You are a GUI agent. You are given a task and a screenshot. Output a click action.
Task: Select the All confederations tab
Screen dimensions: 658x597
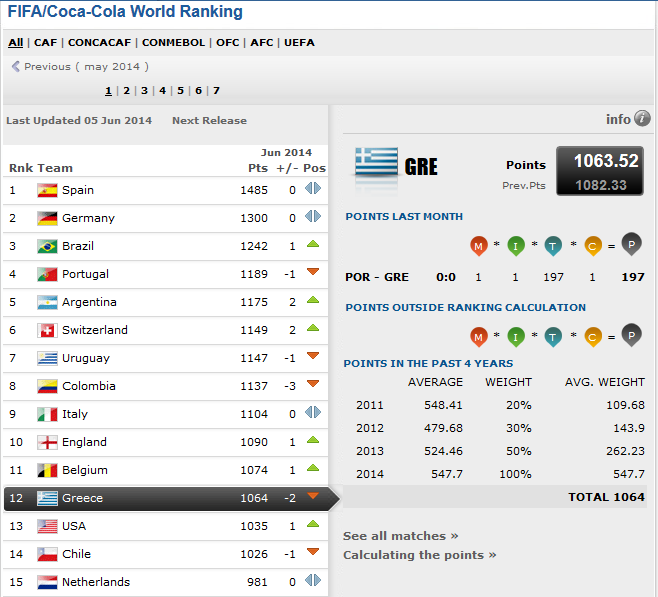point(16,42)
